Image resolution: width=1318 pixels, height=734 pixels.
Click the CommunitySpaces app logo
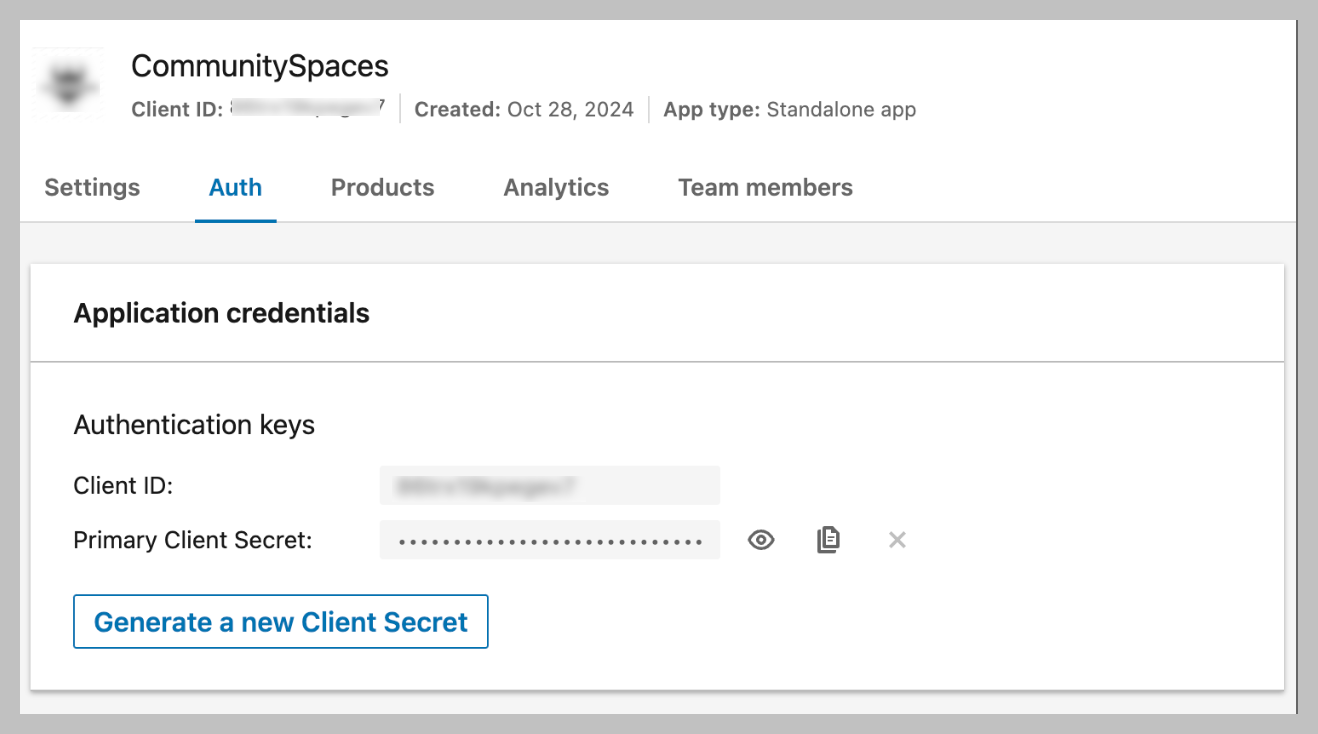(x=68, y=83)
